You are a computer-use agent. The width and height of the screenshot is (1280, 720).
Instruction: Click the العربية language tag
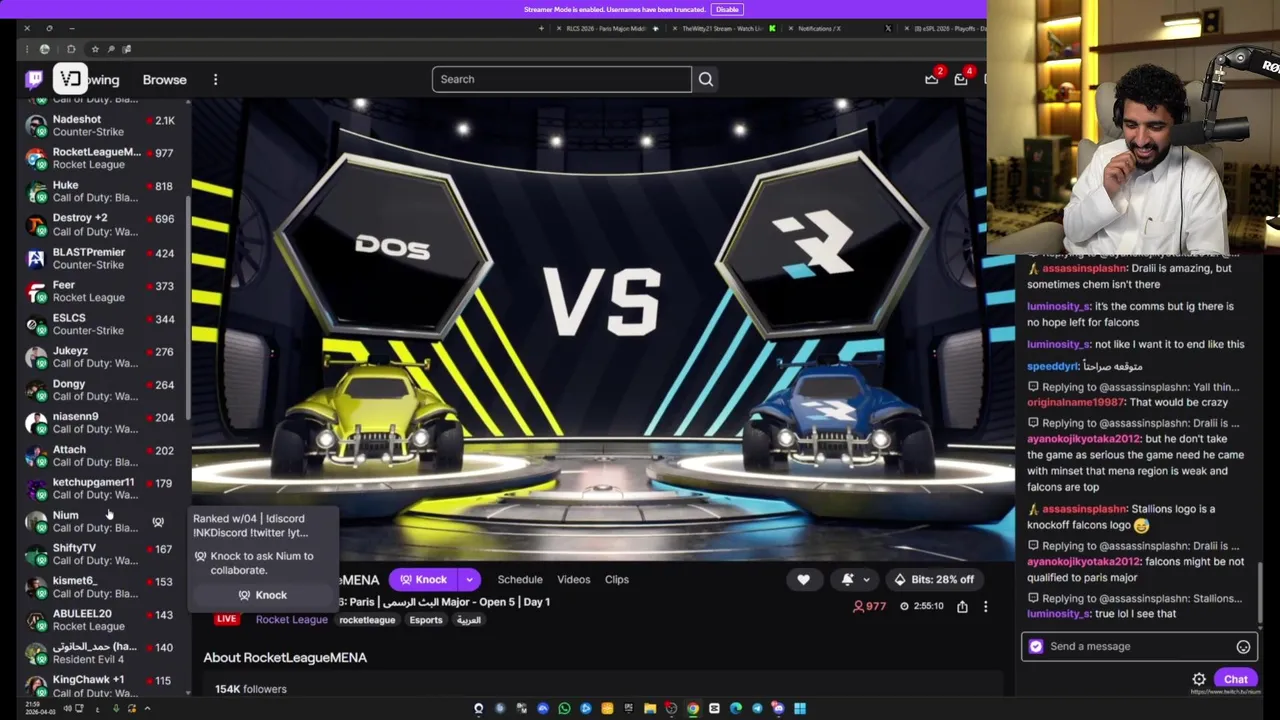click(469, 620)
